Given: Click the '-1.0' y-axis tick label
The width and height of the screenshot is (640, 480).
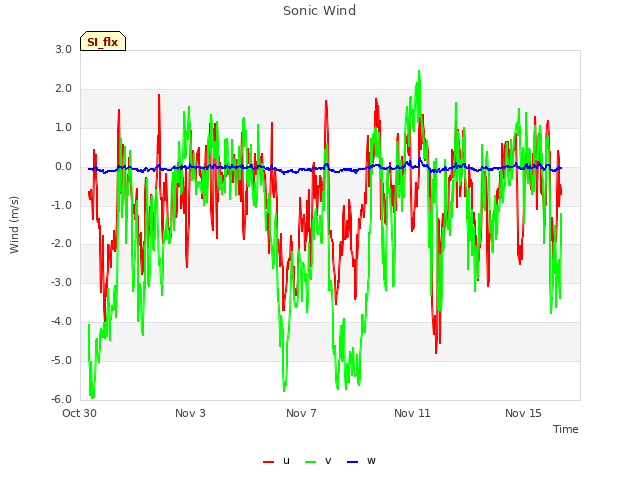Looking at the screenshot, I should click(62, 205).
